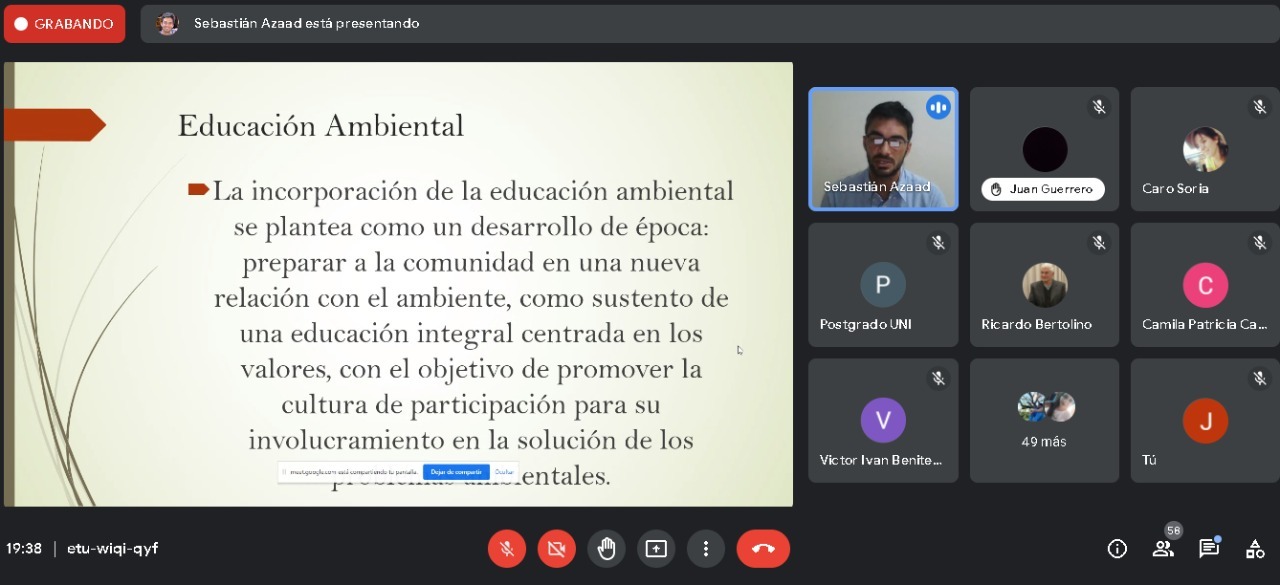Screen dimensions: 1280x585
Task: Open the three-dot more options menu
Action: click(706, 549)
